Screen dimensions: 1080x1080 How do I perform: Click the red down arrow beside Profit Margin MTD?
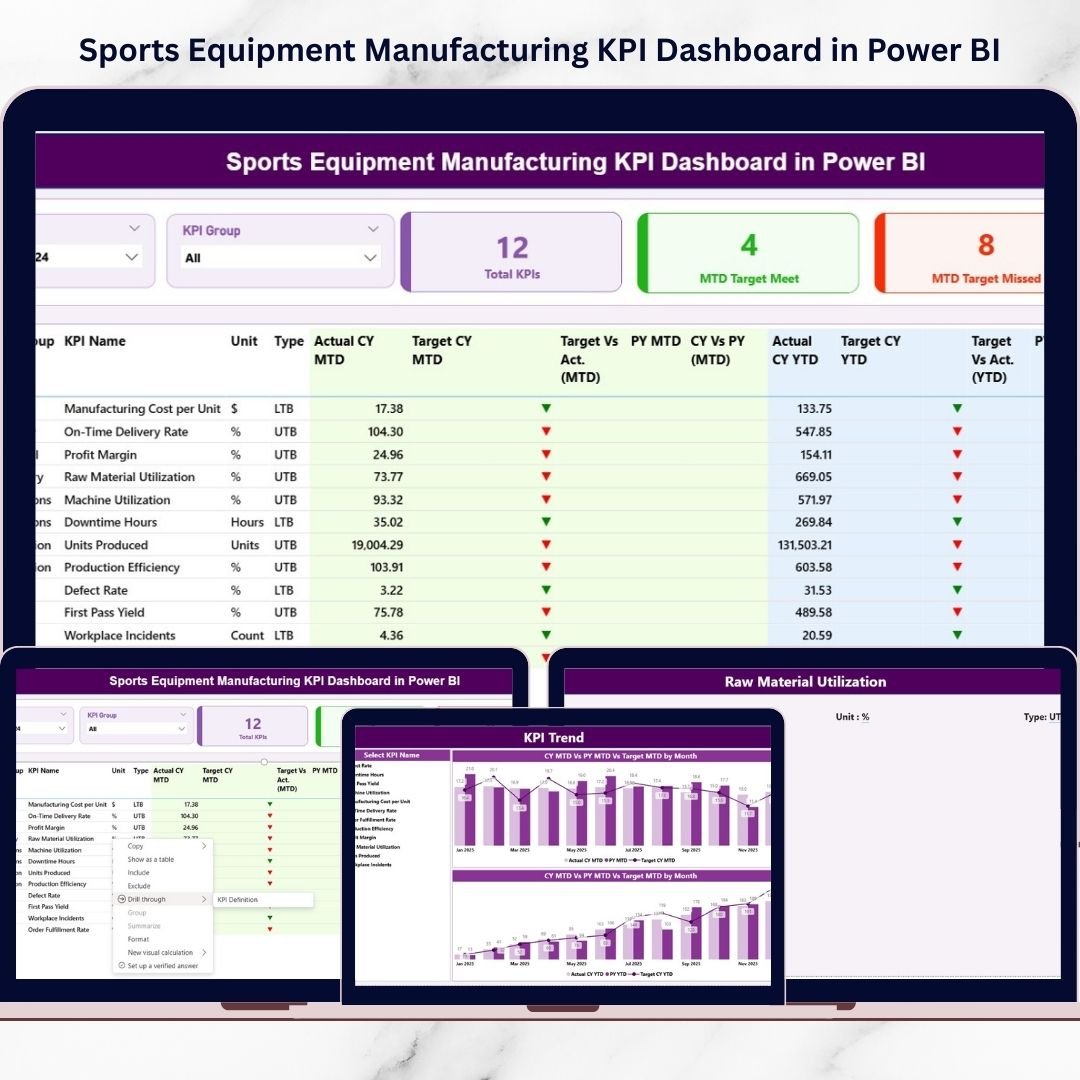546,454
